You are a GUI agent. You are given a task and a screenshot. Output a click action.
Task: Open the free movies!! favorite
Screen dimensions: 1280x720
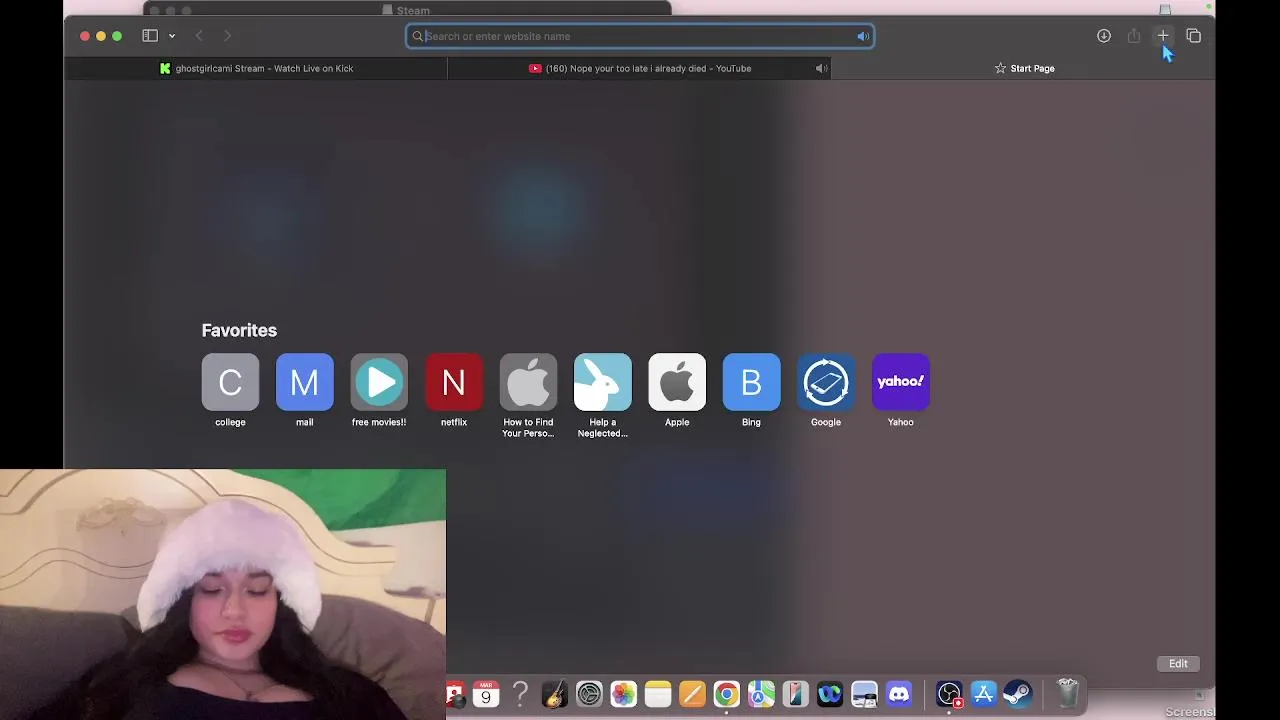379,390
